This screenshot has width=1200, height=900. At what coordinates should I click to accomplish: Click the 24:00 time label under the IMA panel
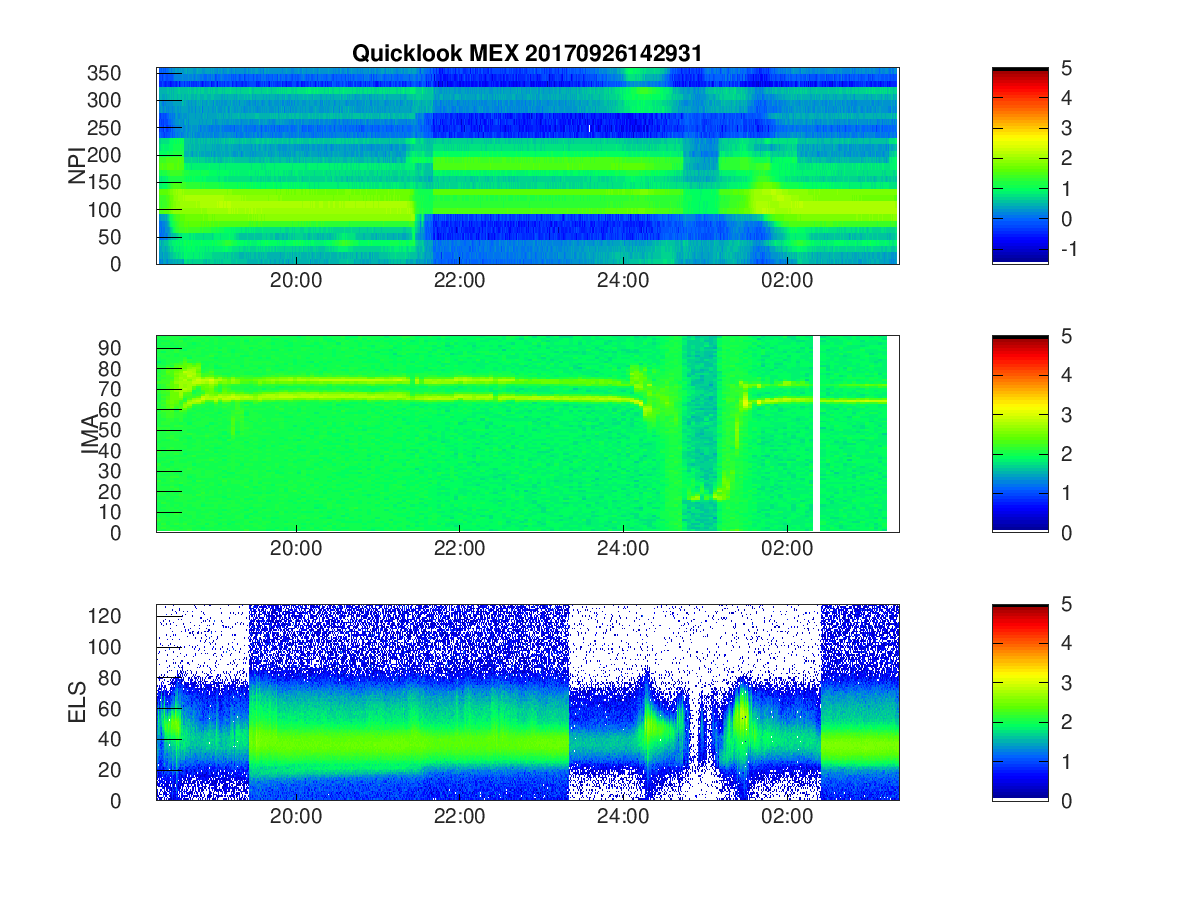pos(623,549)
